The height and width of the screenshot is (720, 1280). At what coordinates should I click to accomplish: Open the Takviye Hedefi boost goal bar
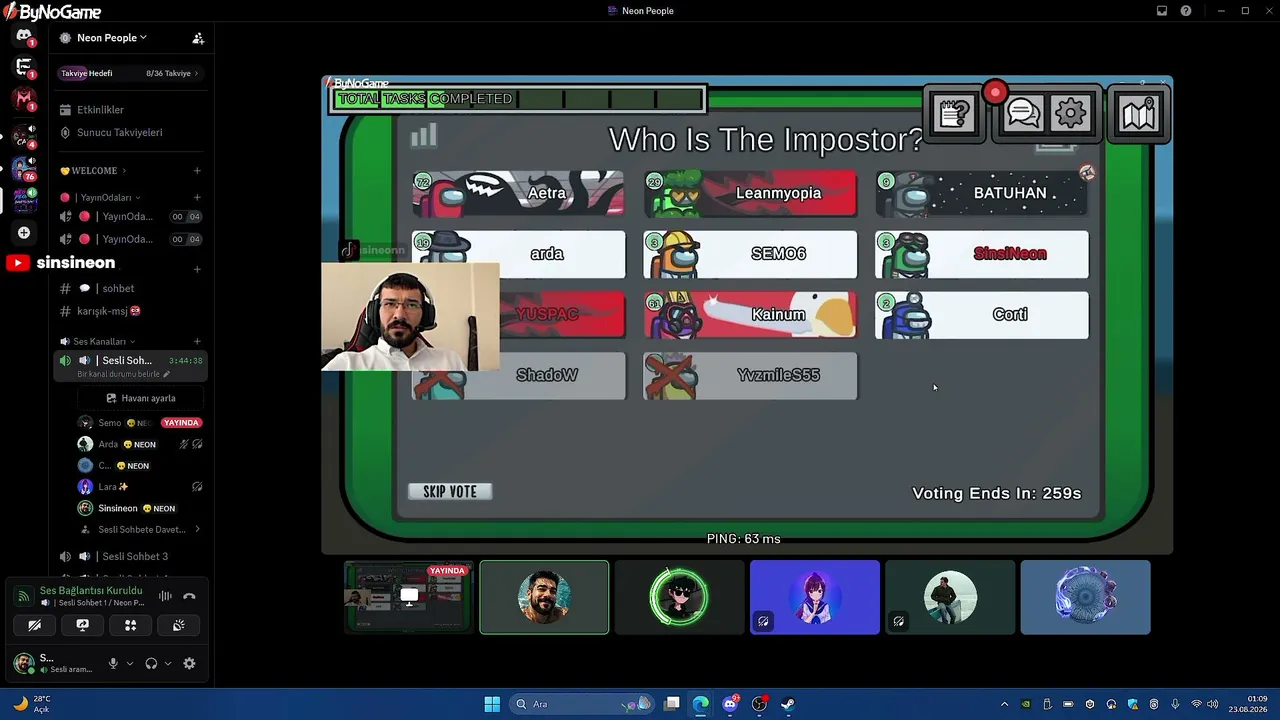[130, 73]
